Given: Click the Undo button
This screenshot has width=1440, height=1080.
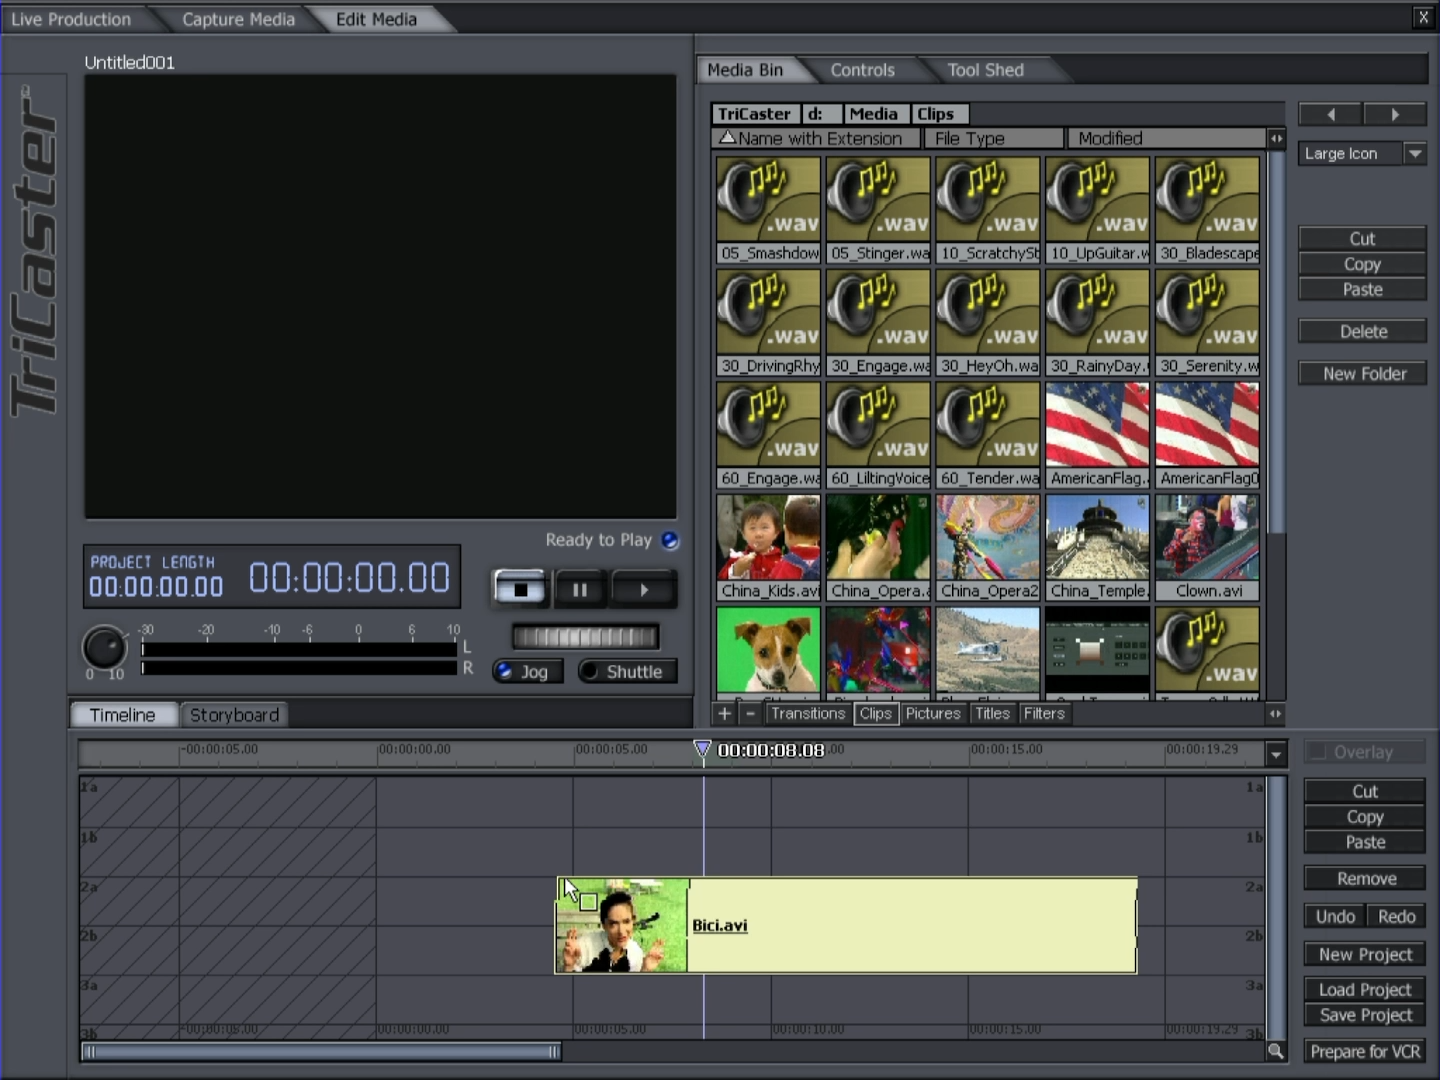Looking at the screenshot, I should point(1334,916).
